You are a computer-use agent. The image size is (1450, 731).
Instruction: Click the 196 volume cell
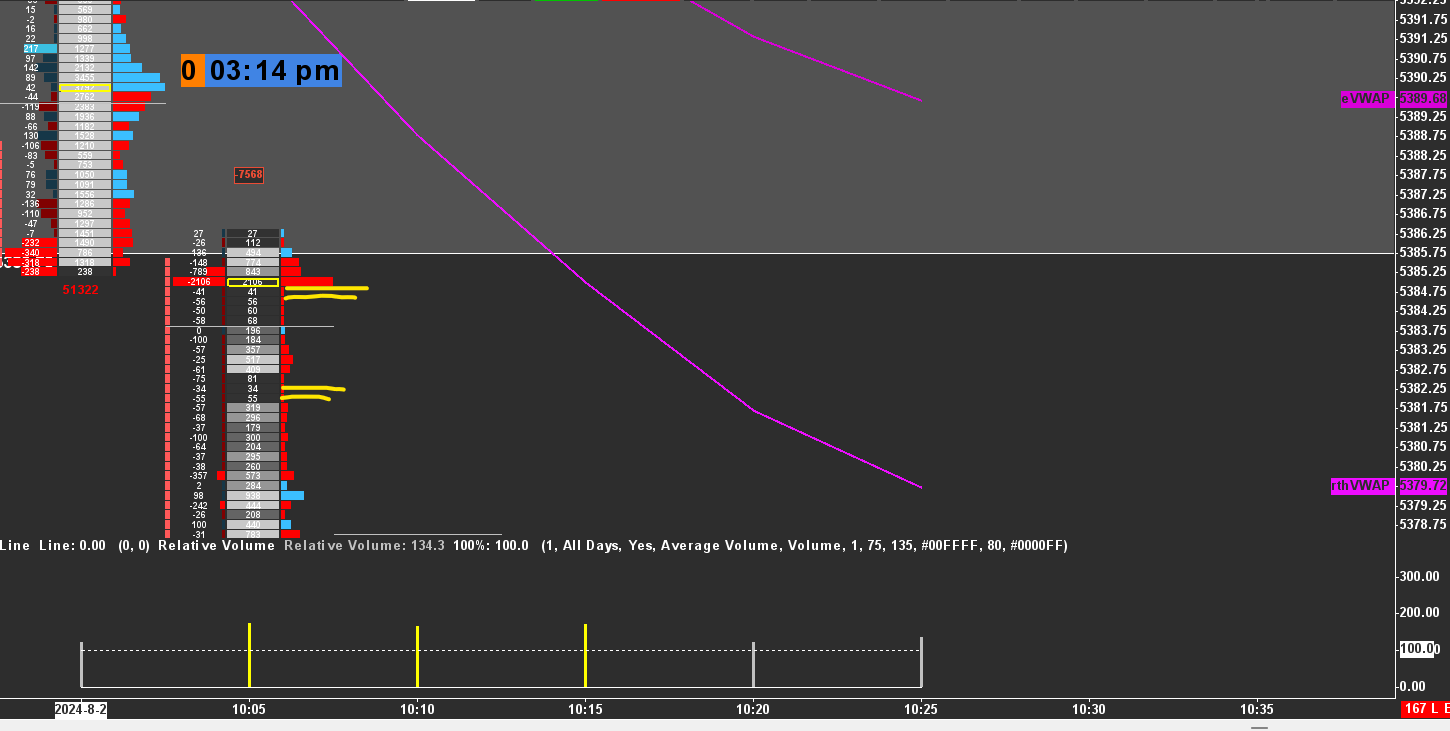click(253, 330)
